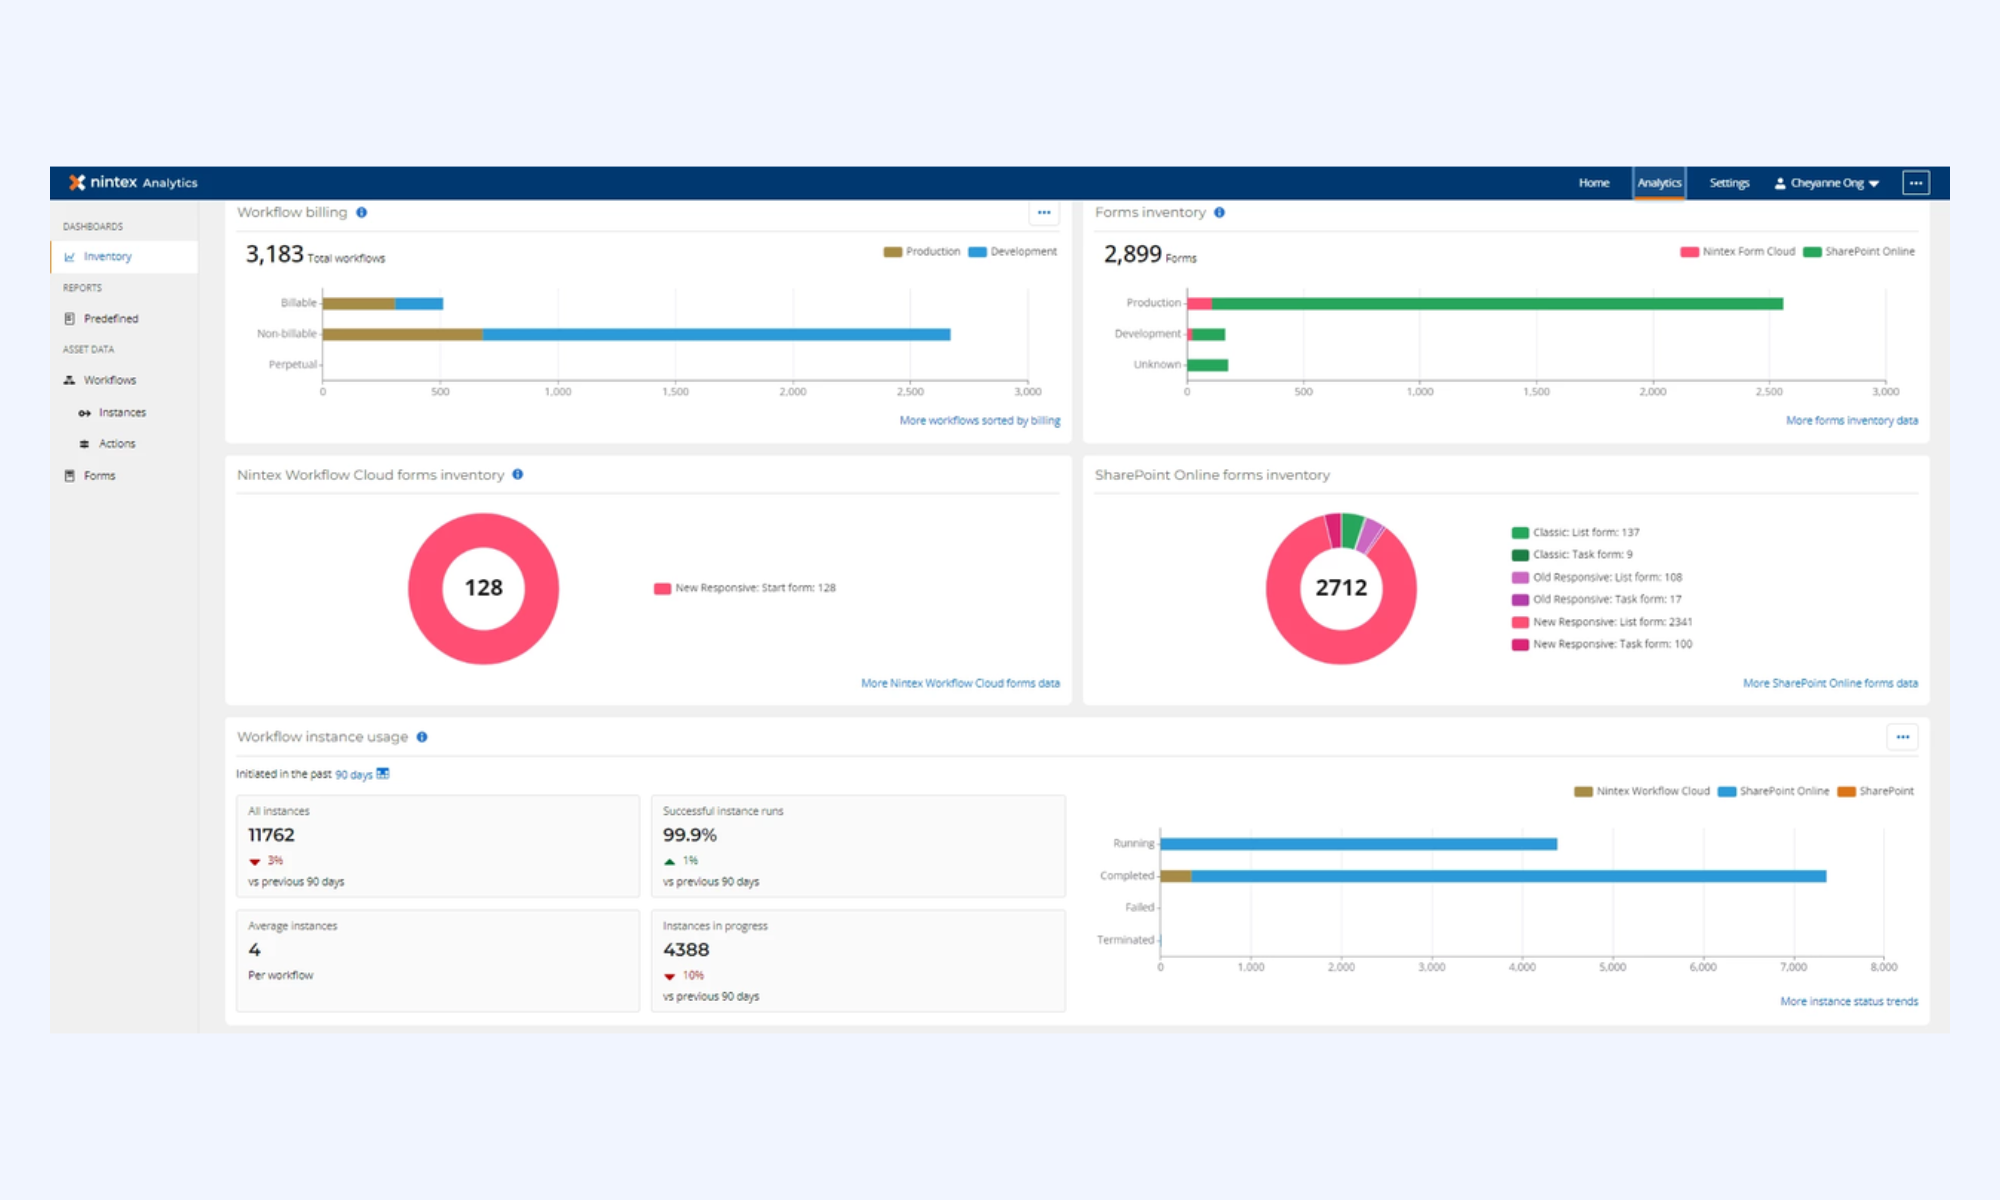Screen dimensions: 2000x1200
Task: Toggle SharePoint Online legend in usage chart
Action: [x=1773, y=792]
